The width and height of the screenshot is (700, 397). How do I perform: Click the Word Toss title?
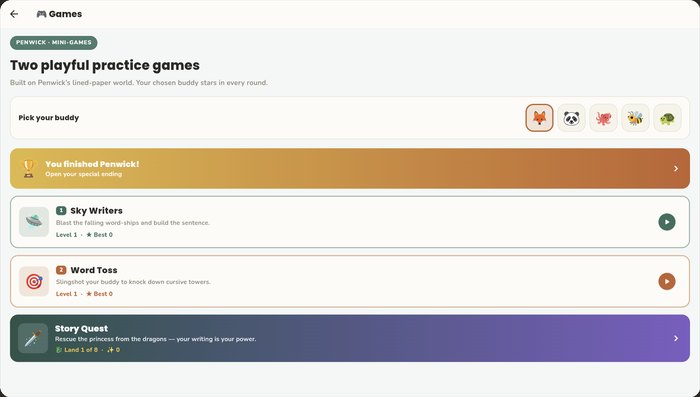[94, 270]
